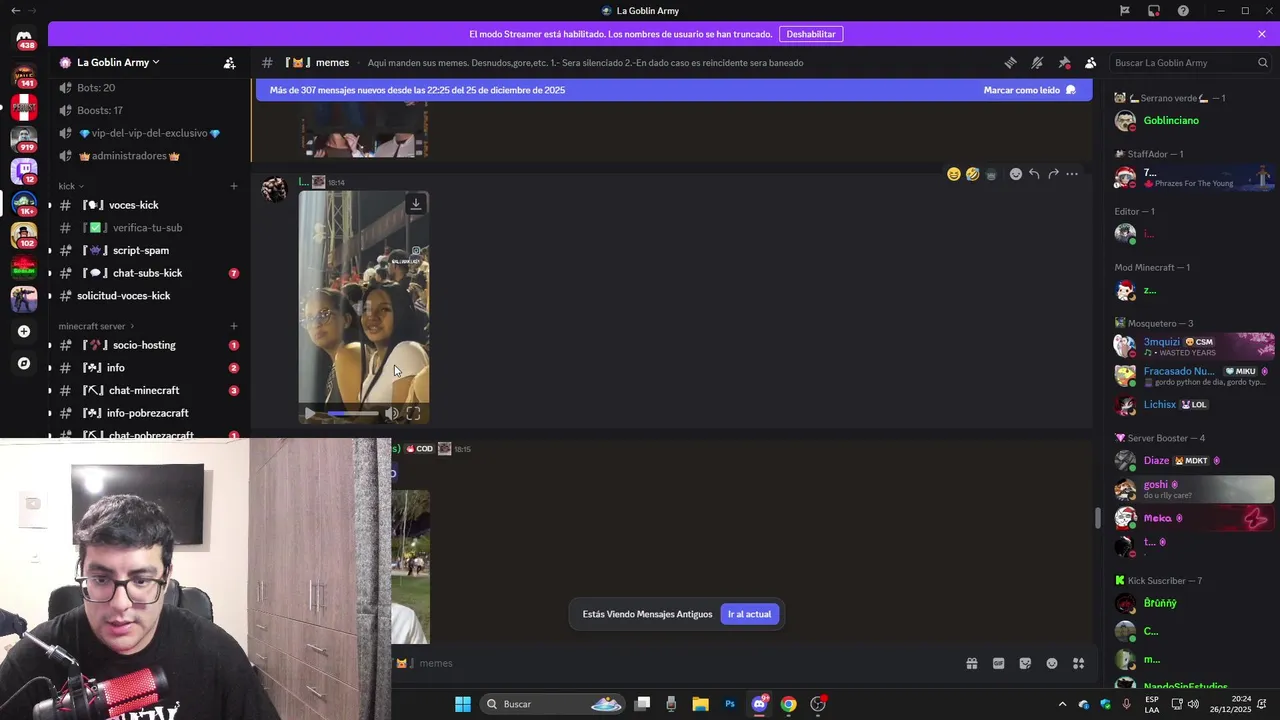This screenshot has width=1280, height=720.
Task: Open the add reaction picker on the message
Action: pos(1016,174)
